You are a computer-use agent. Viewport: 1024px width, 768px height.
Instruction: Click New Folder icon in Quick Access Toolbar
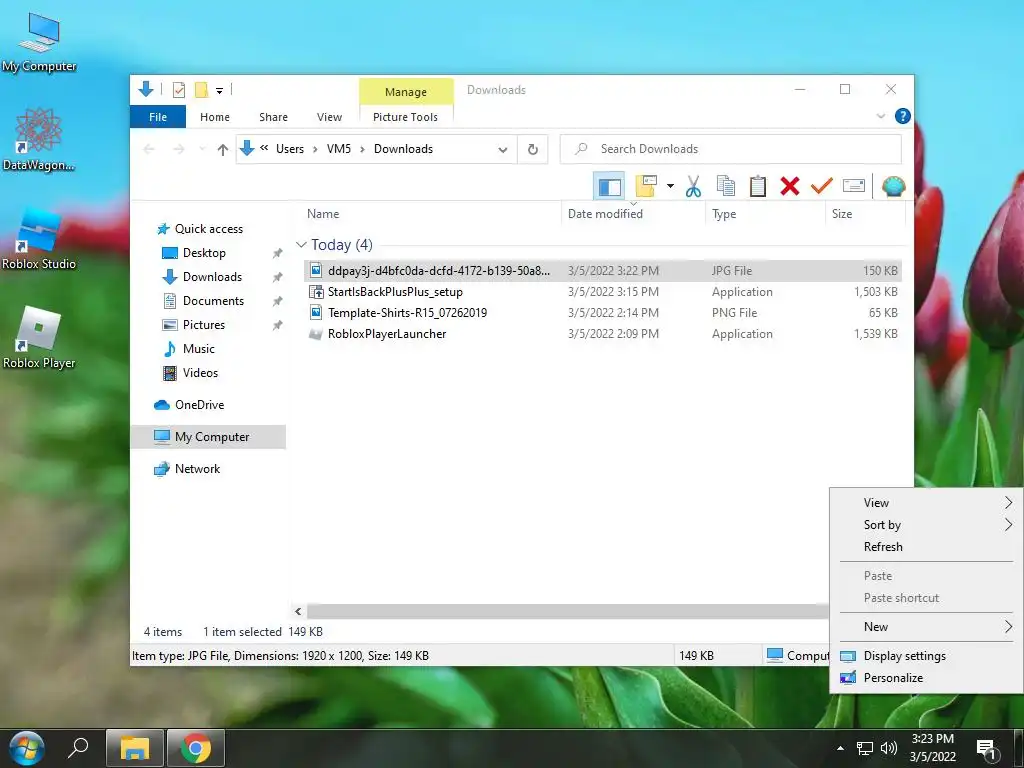point(202,89)
